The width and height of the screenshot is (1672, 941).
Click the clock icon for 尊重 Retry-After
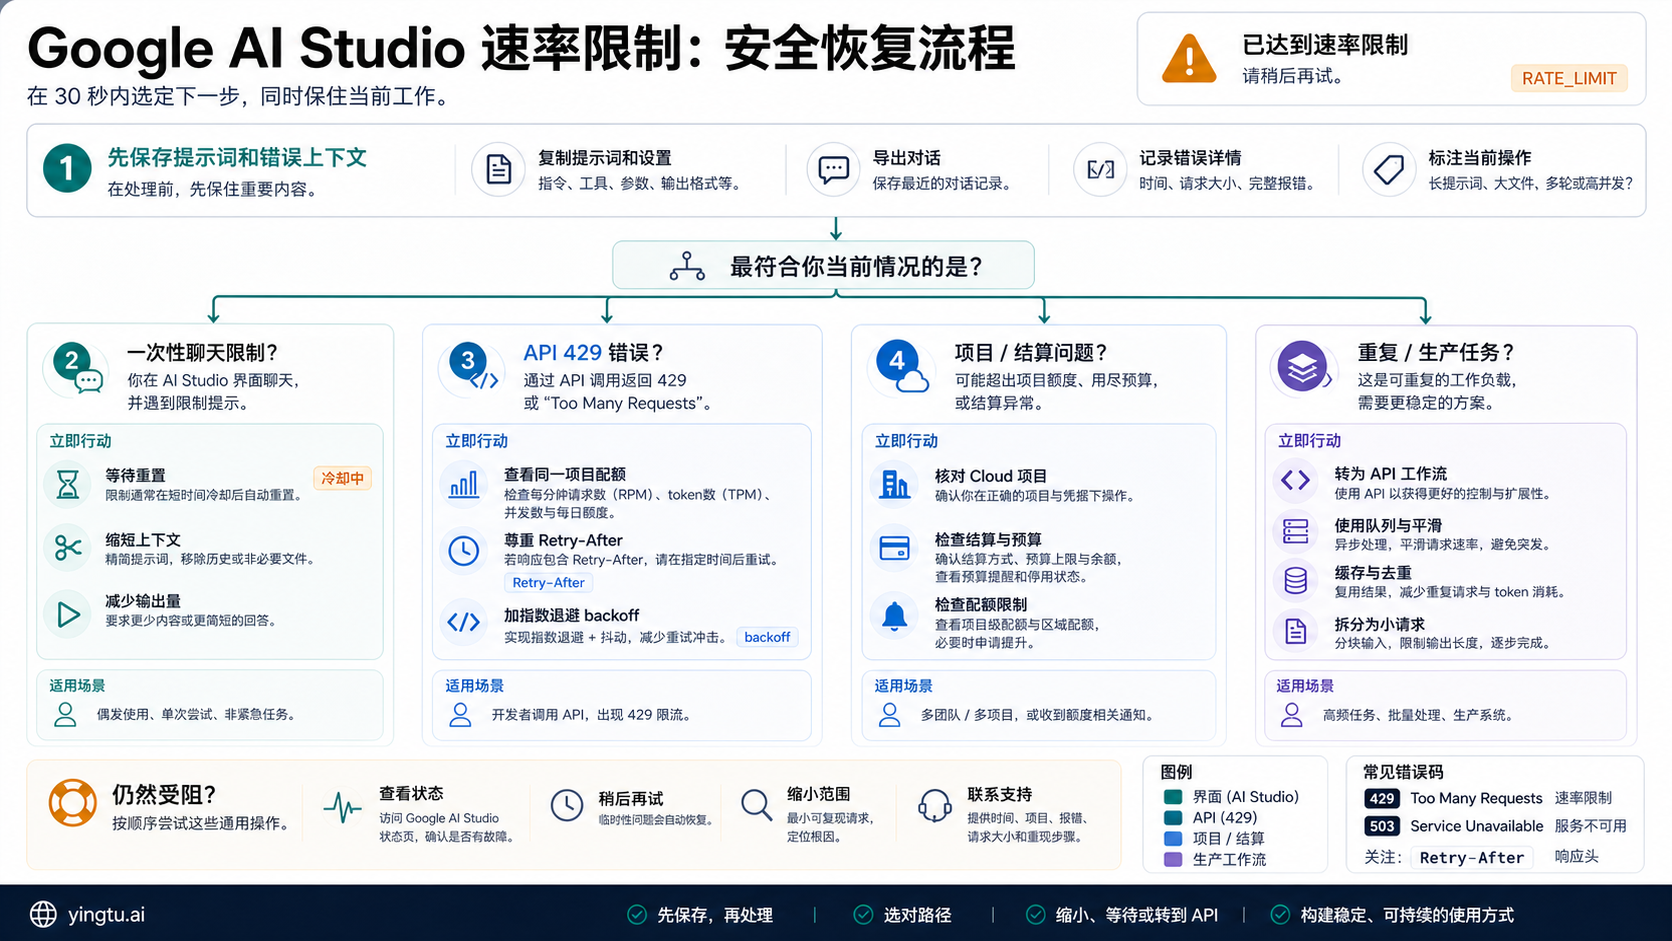tap(463, 550)
